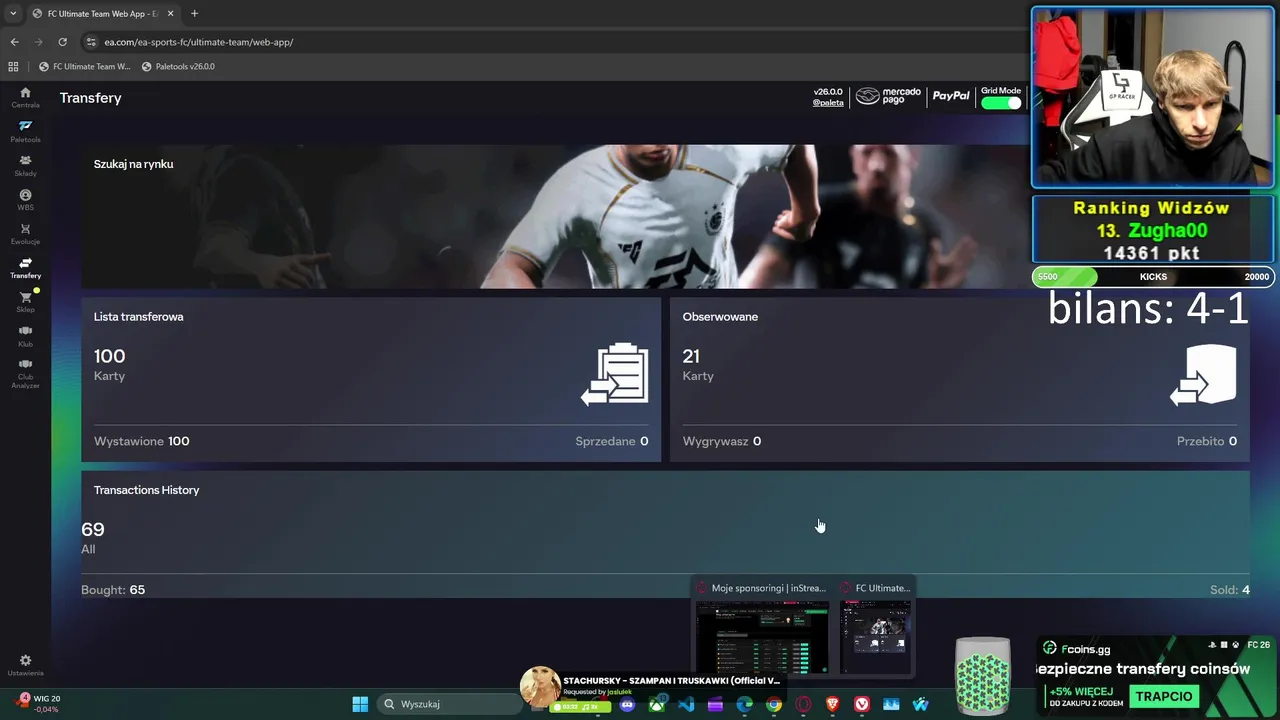Click WIG 20 stock widget
This screenshot has height=720, width=1280.
tap(38, 703)
